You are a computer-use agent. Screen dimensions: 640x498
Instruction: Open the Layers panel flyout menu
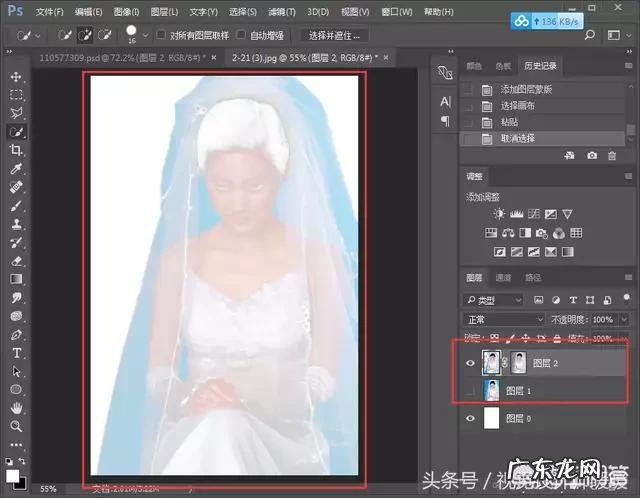tap(628, 277)
